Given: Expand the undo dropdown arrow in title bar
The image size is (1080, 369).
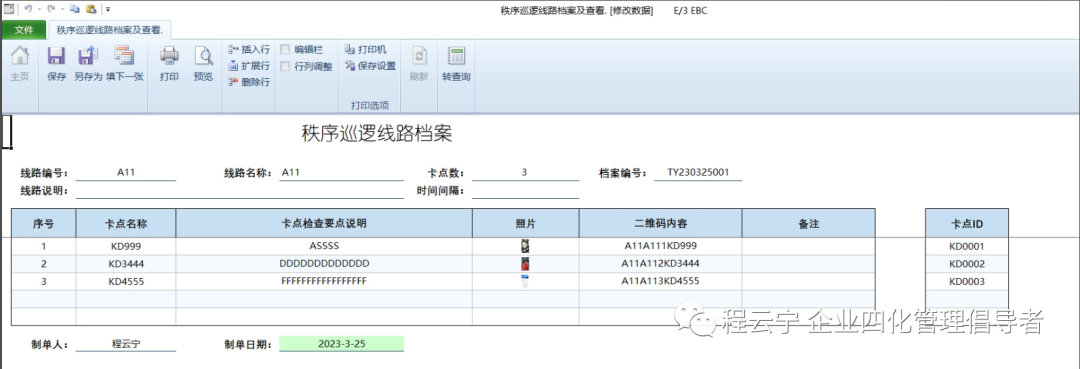Looking at the screenshot, I should click(x=39, y=10).
